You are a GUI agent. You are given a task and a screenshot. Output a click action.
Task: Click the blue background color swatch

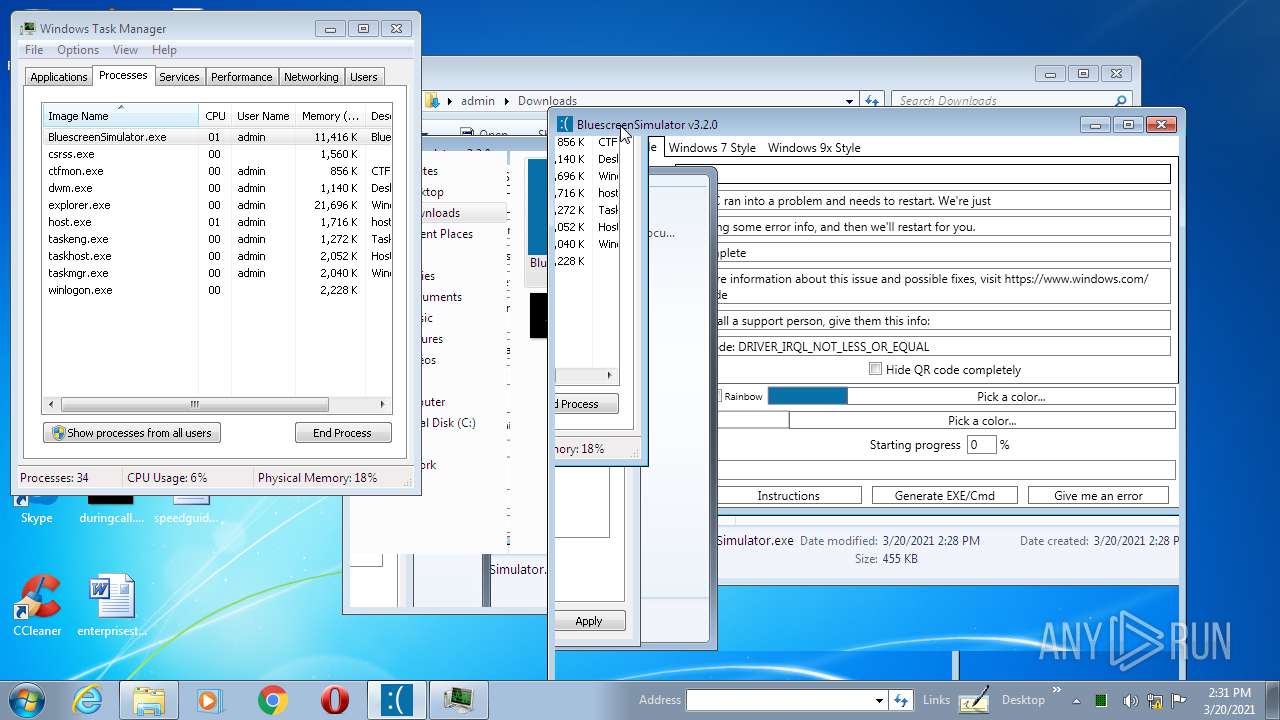(x=807, y=396)
